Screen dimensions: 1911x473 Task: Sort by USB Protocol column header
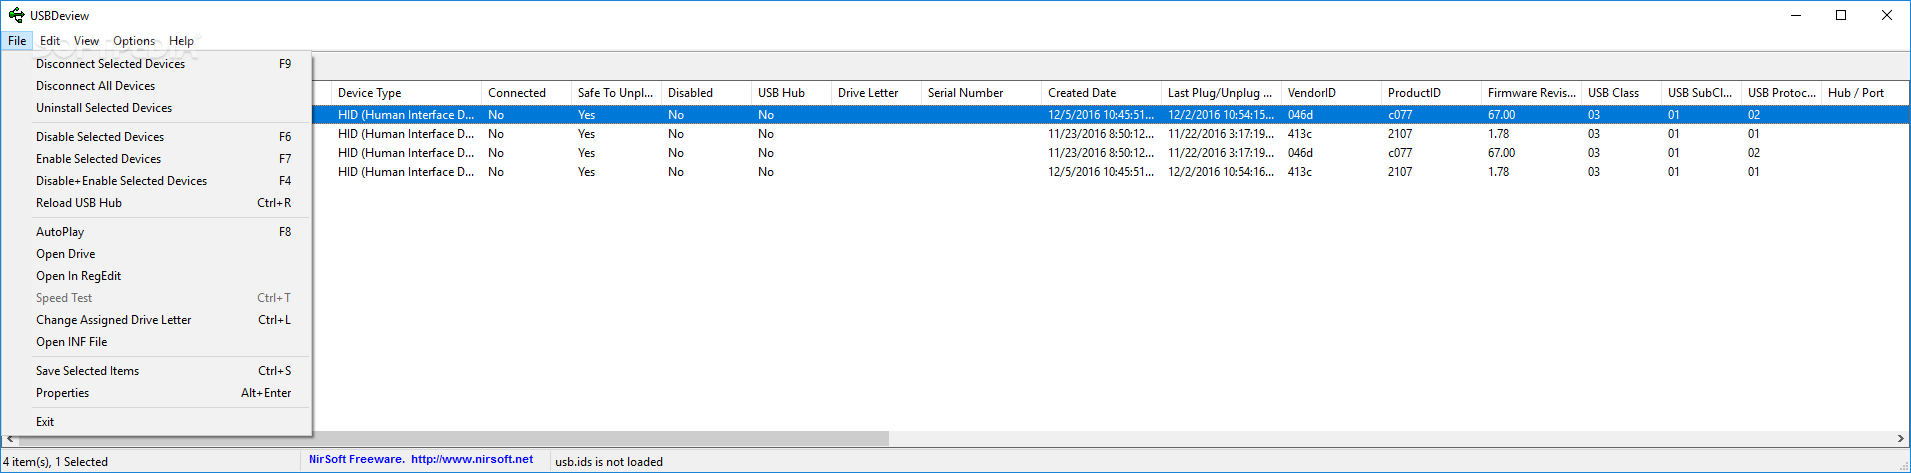click(x=1781, y=93)
